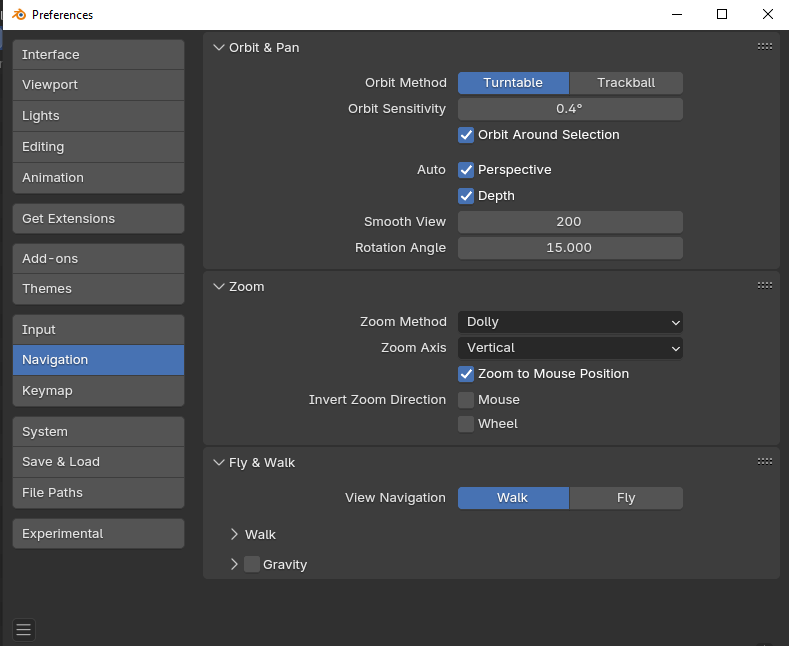This screenshot has width=789, height=646.
Task: Collapse the Zoom panel
Action: point(219,286)
